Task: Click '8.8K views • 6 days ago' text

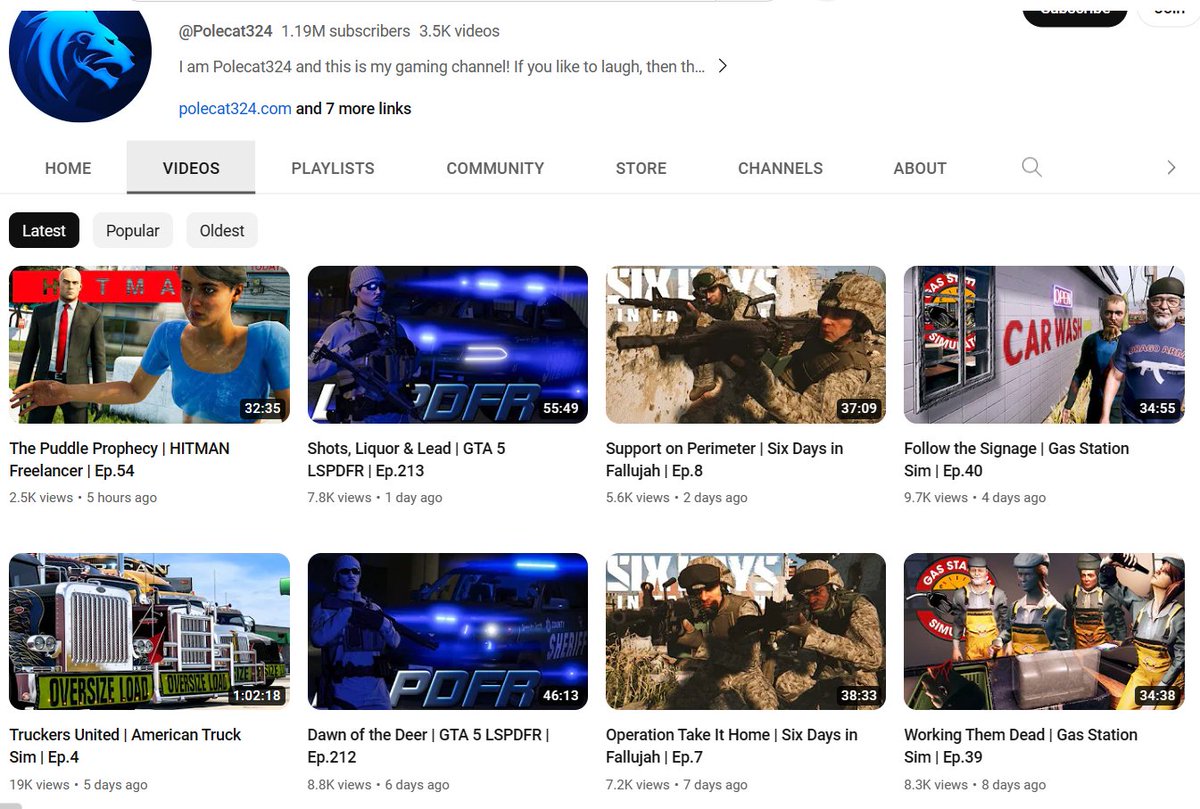Action: pyautogui.click(x=378, y=785)
